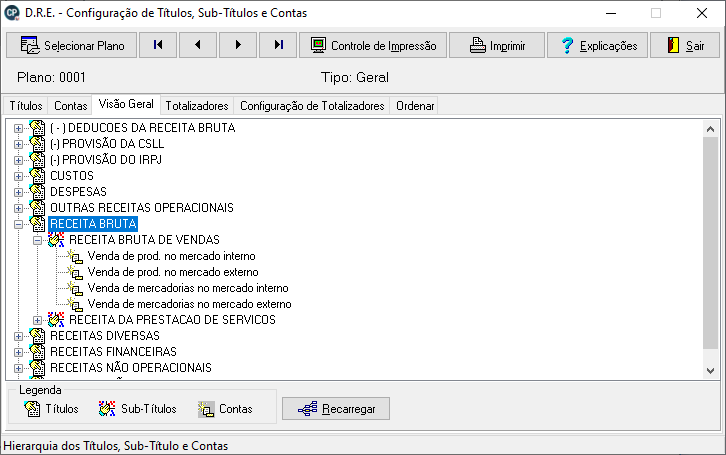Click the Sair button
The height and width of the screenshot is (455, 726).
685,45
